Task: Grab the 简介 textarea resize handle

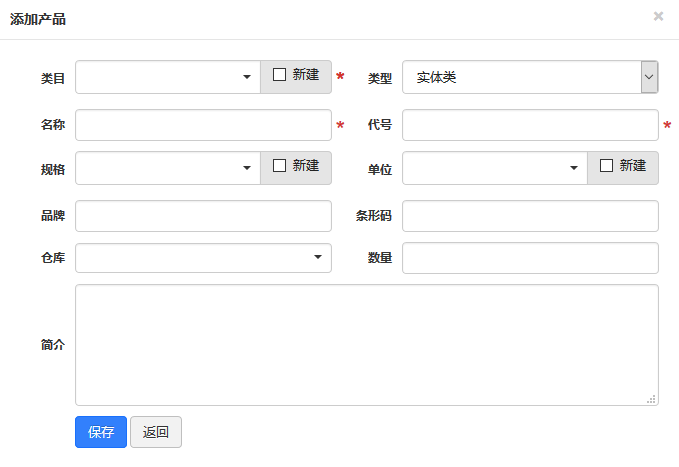Action: 651,399
